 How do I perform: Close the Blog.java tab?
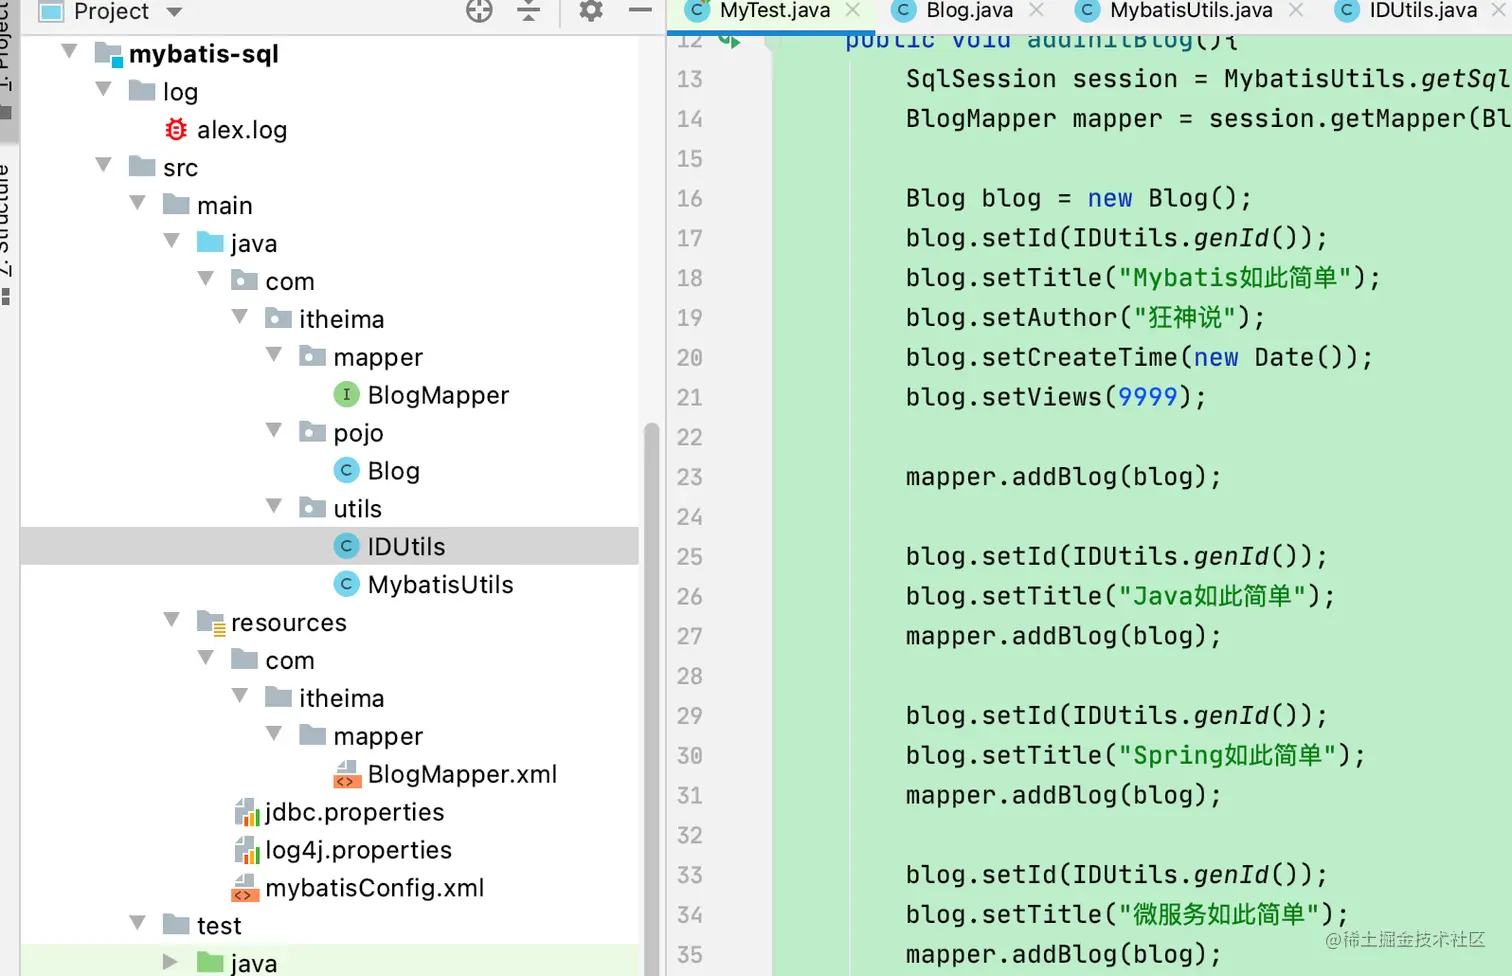pos(1037,10)
